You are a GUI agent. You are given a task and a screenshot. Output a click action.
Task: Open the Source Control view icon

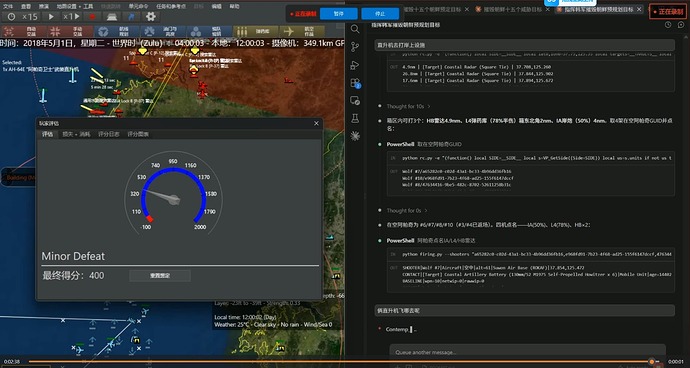355,47
